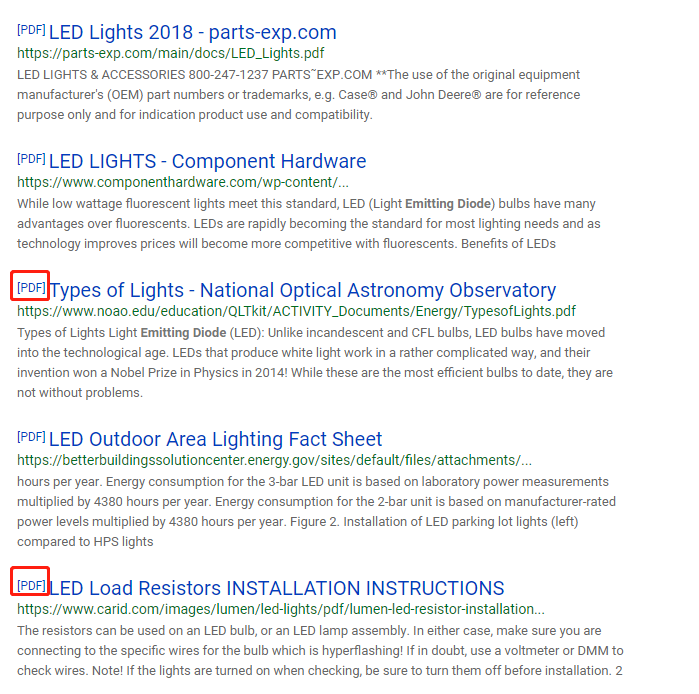Click the betterbuildingssolutioncenter.energy.gov URL
699x694 pixels.
click(x=275, y=460)
